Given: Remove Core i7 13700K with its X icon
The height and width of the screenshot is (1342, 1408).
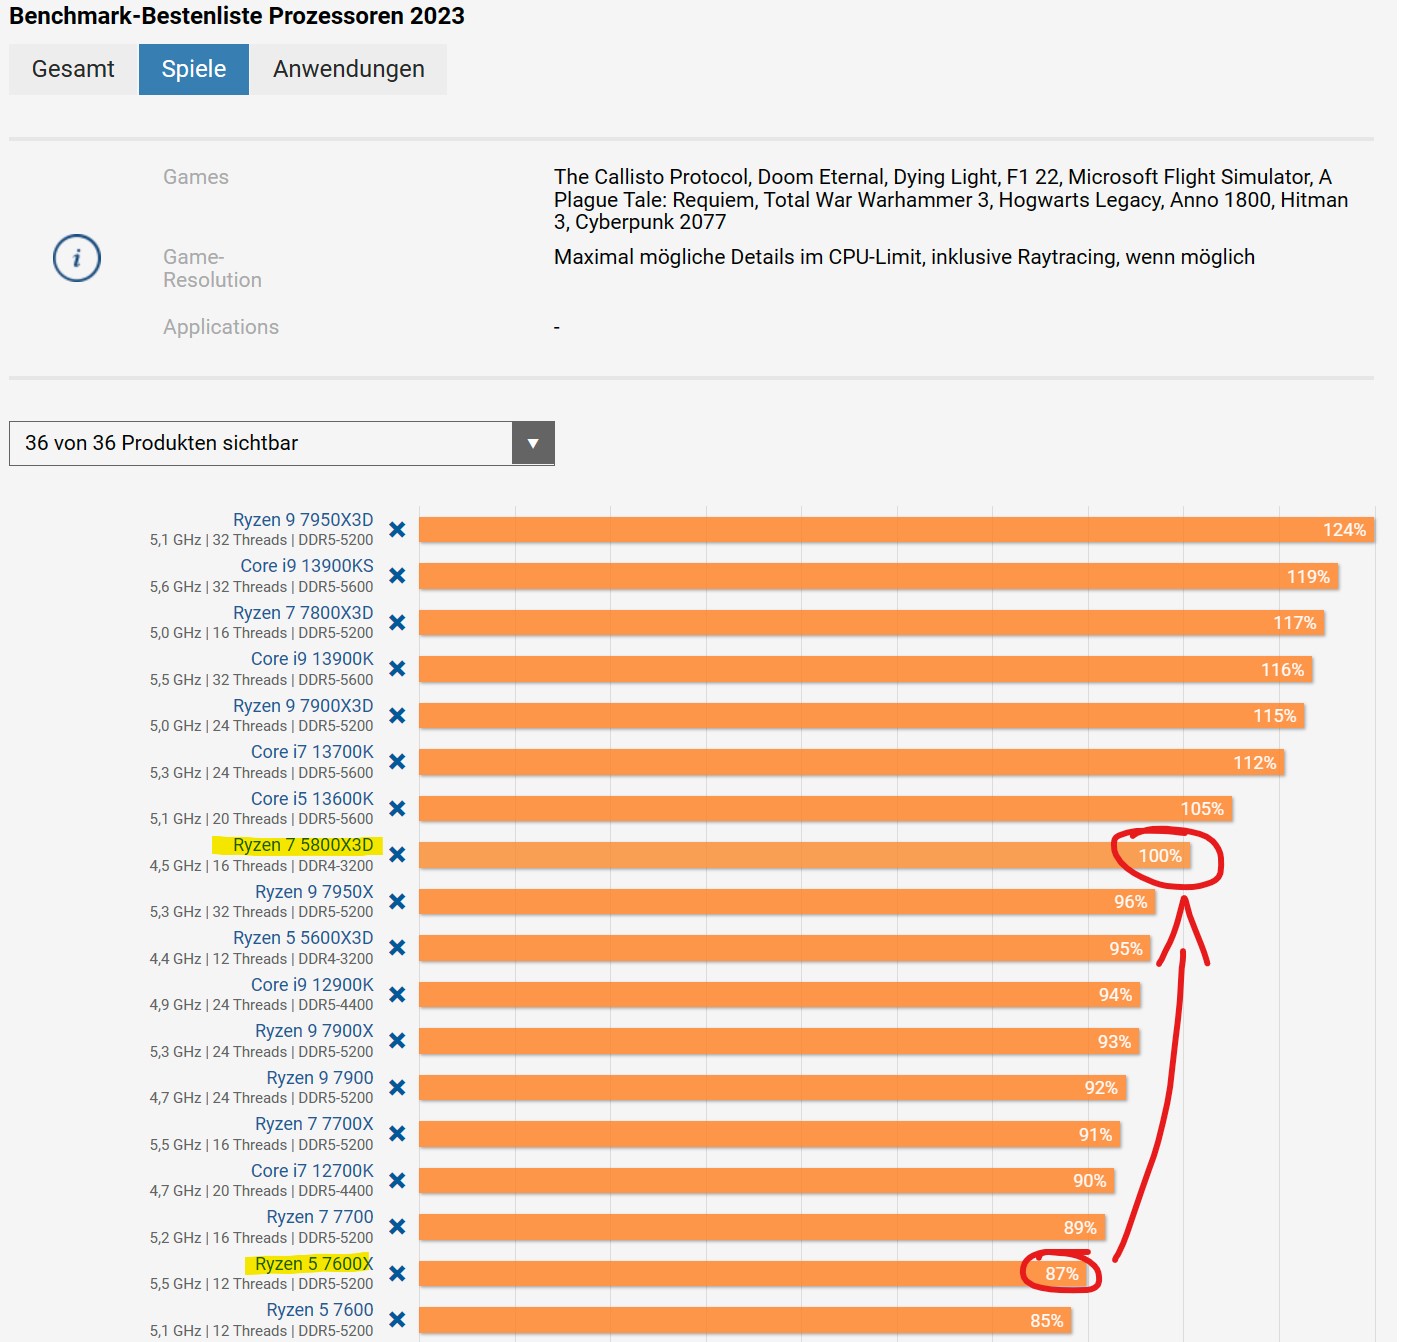Looking at the screenshot, I should point(397,762).
